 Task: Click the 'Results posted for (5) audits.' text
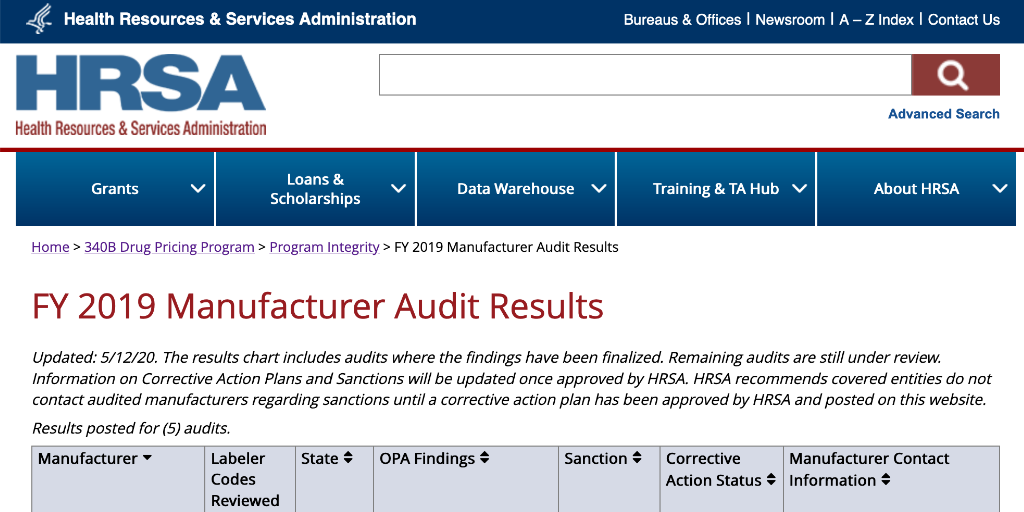[x=131, y=428]
